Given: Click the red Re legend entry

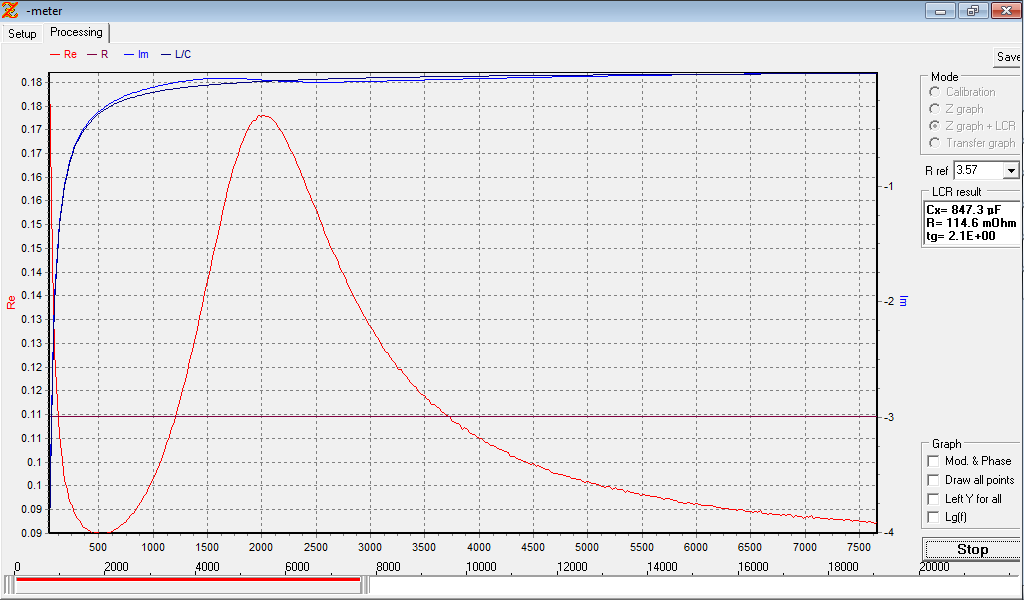Looking at the screenshot, I should (x=63, y=54).
